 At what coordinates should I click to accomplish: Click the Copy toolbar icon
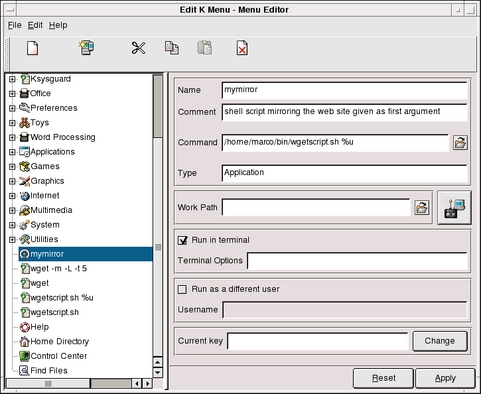172,48
